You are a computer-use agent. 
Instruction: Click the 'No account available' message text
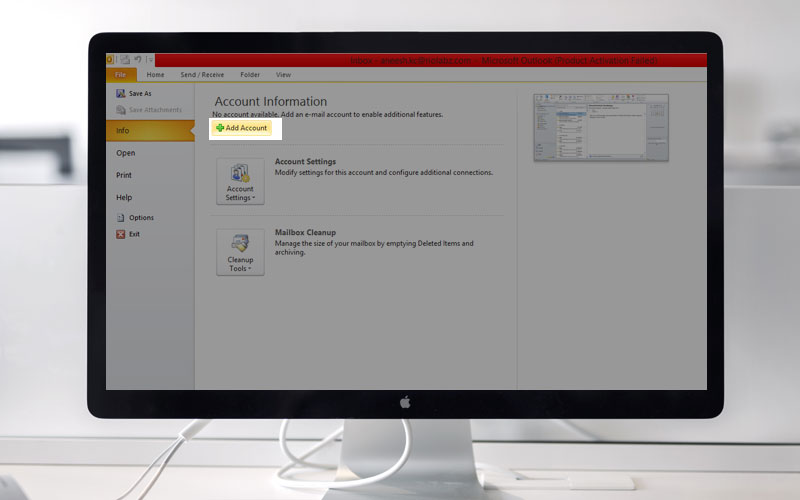click(328, 115)
